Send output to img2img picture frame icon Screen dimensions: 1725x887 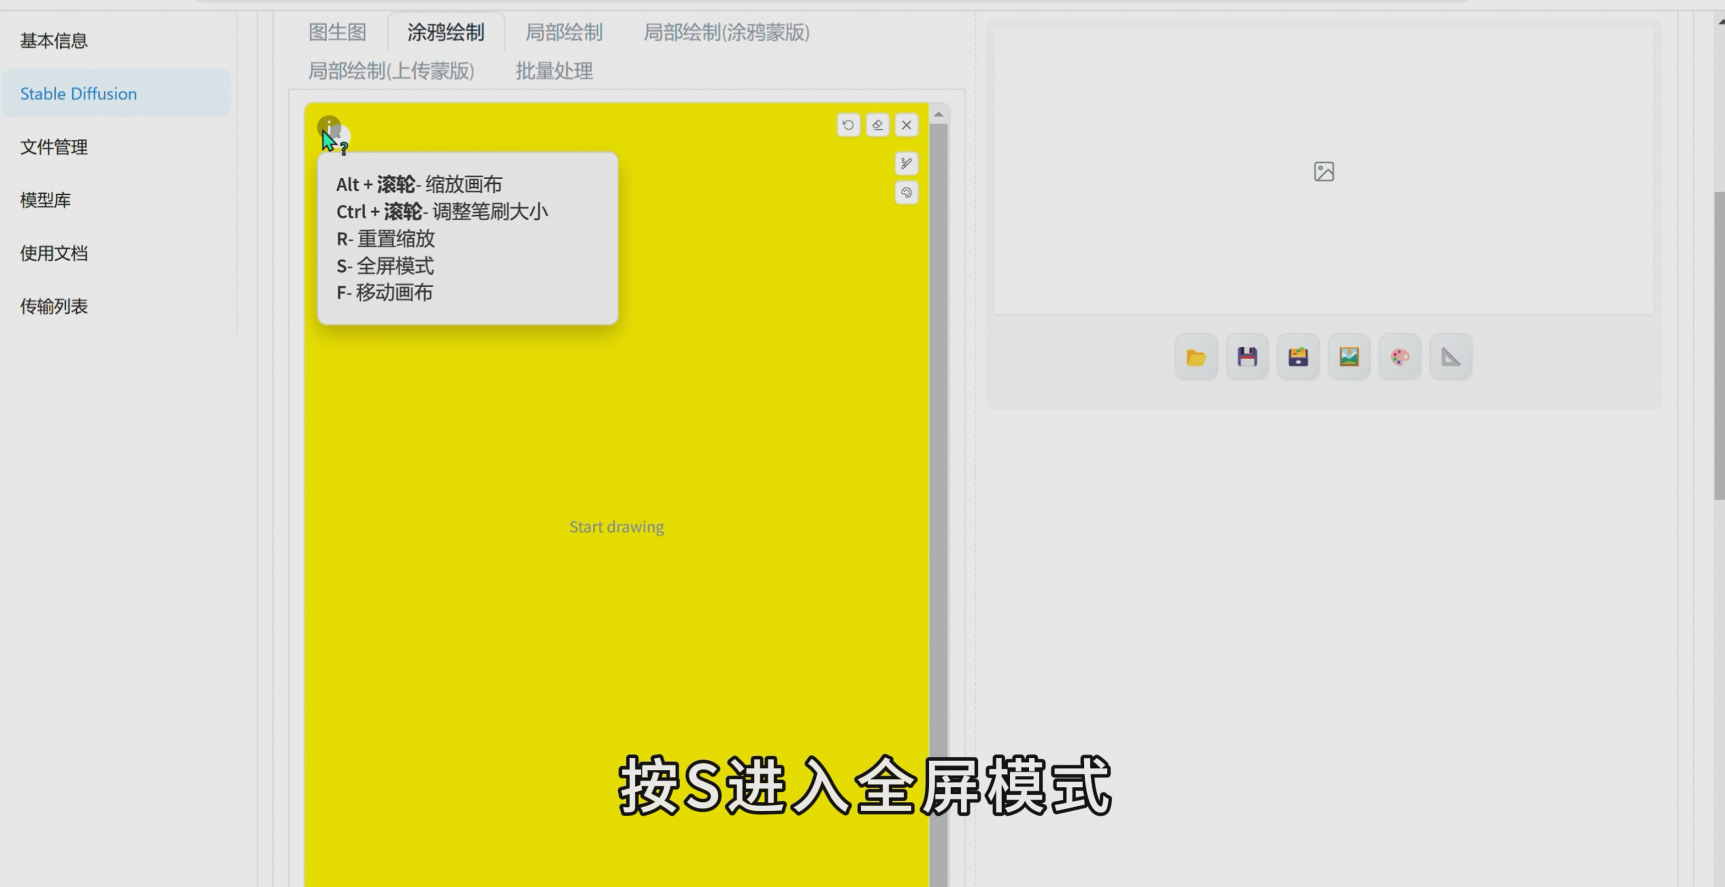pyautogui.click(x=1349, y=357)
